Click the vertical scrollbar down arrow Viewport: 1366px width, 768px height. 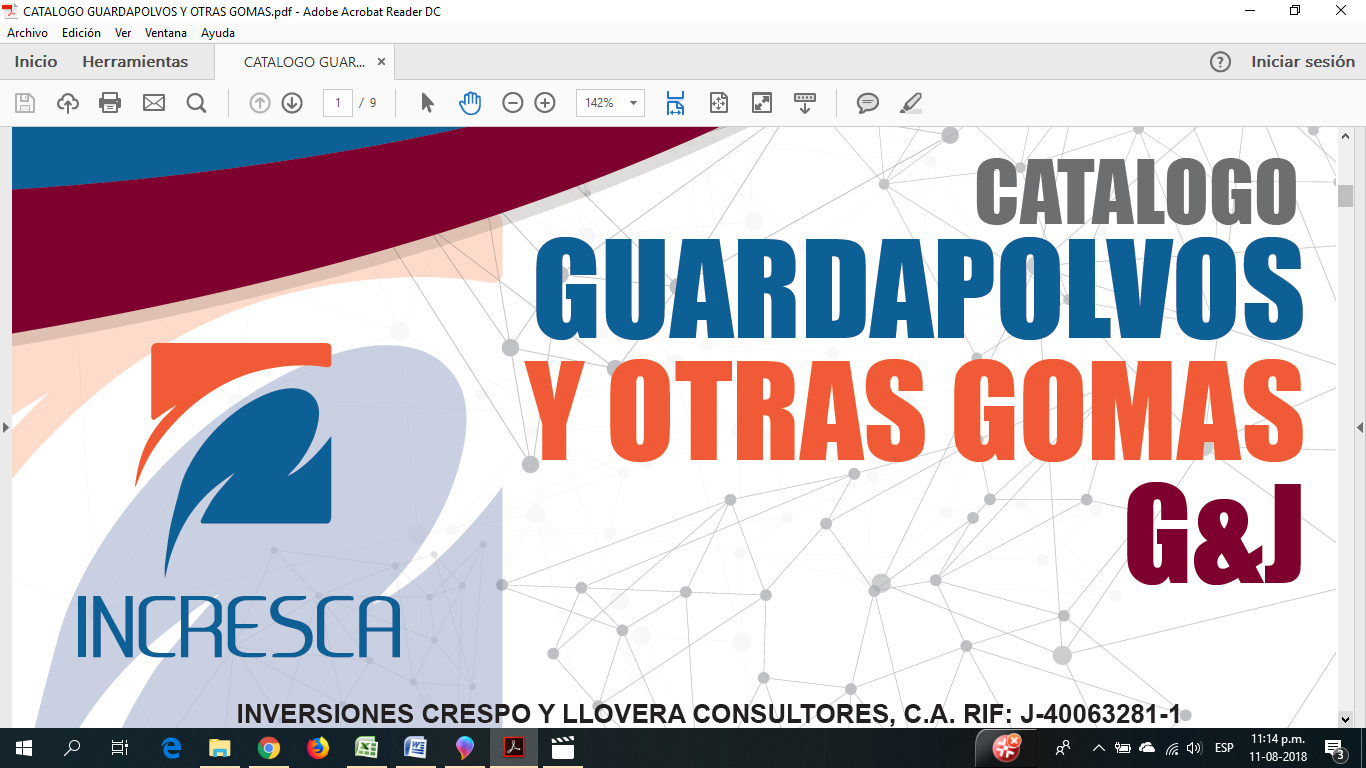coord(1345,718)
